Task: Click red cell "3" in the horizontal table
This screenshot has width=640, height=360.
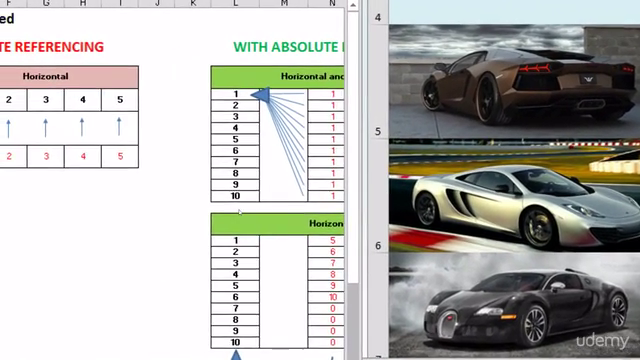Action: (x=46, y=156)
